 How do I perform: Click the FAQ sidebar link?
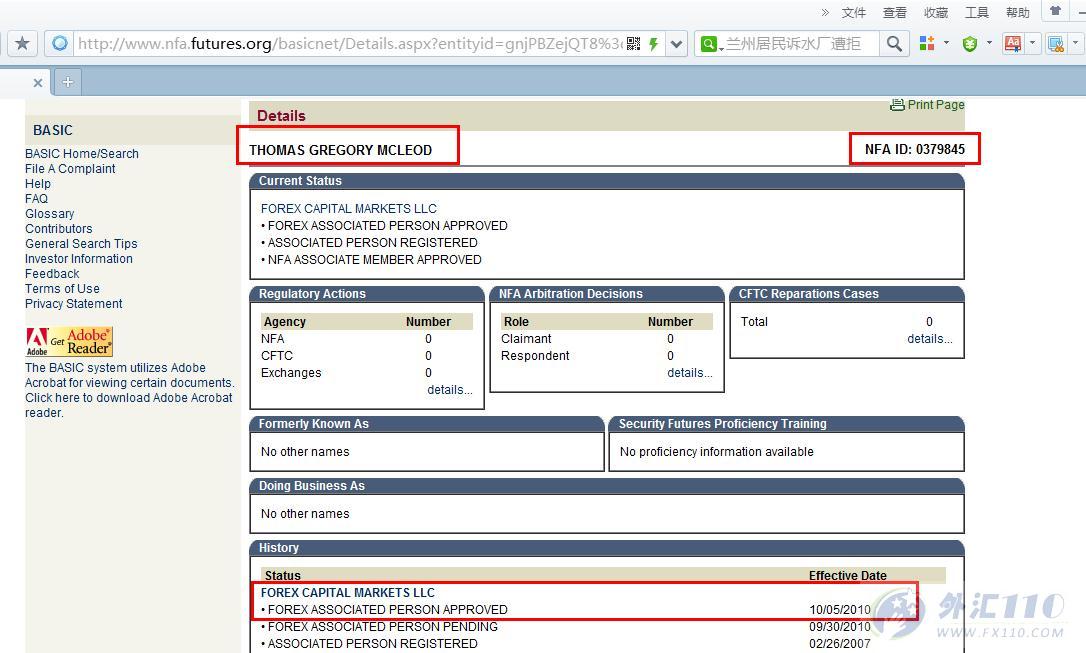[36, 199]
